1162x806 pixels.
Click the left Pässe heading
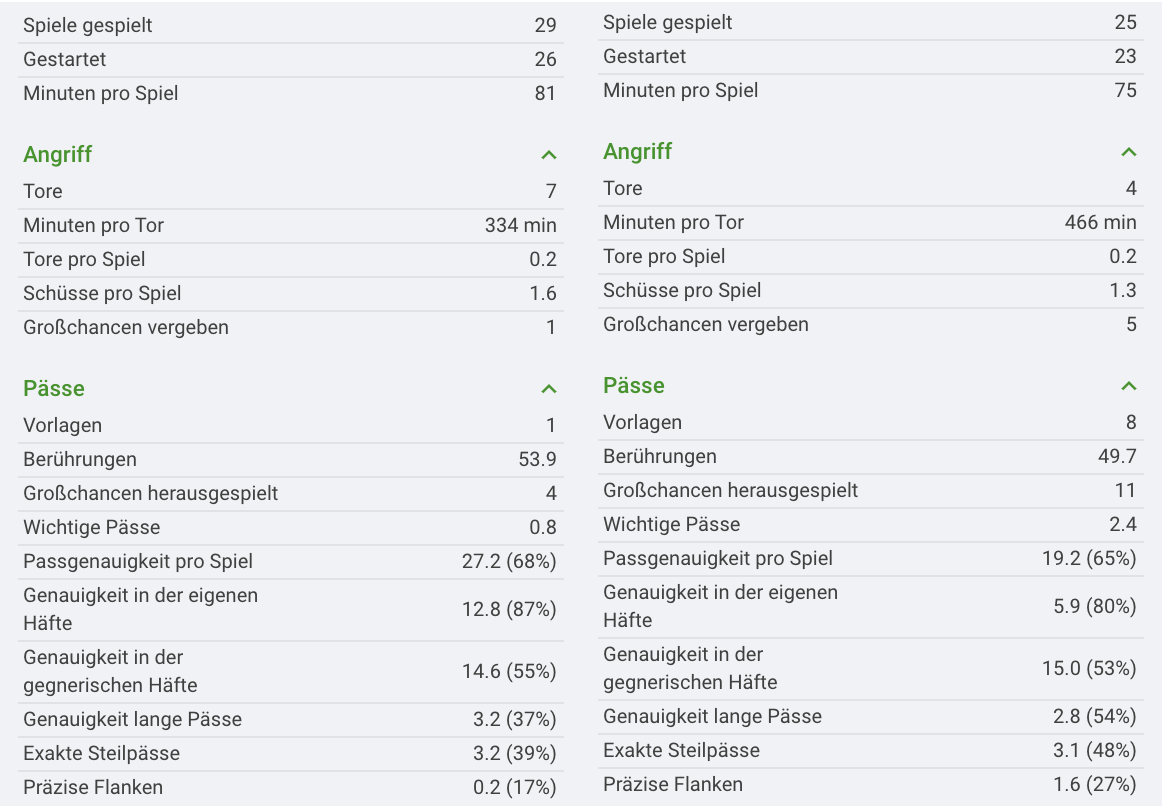click(53, 388)
